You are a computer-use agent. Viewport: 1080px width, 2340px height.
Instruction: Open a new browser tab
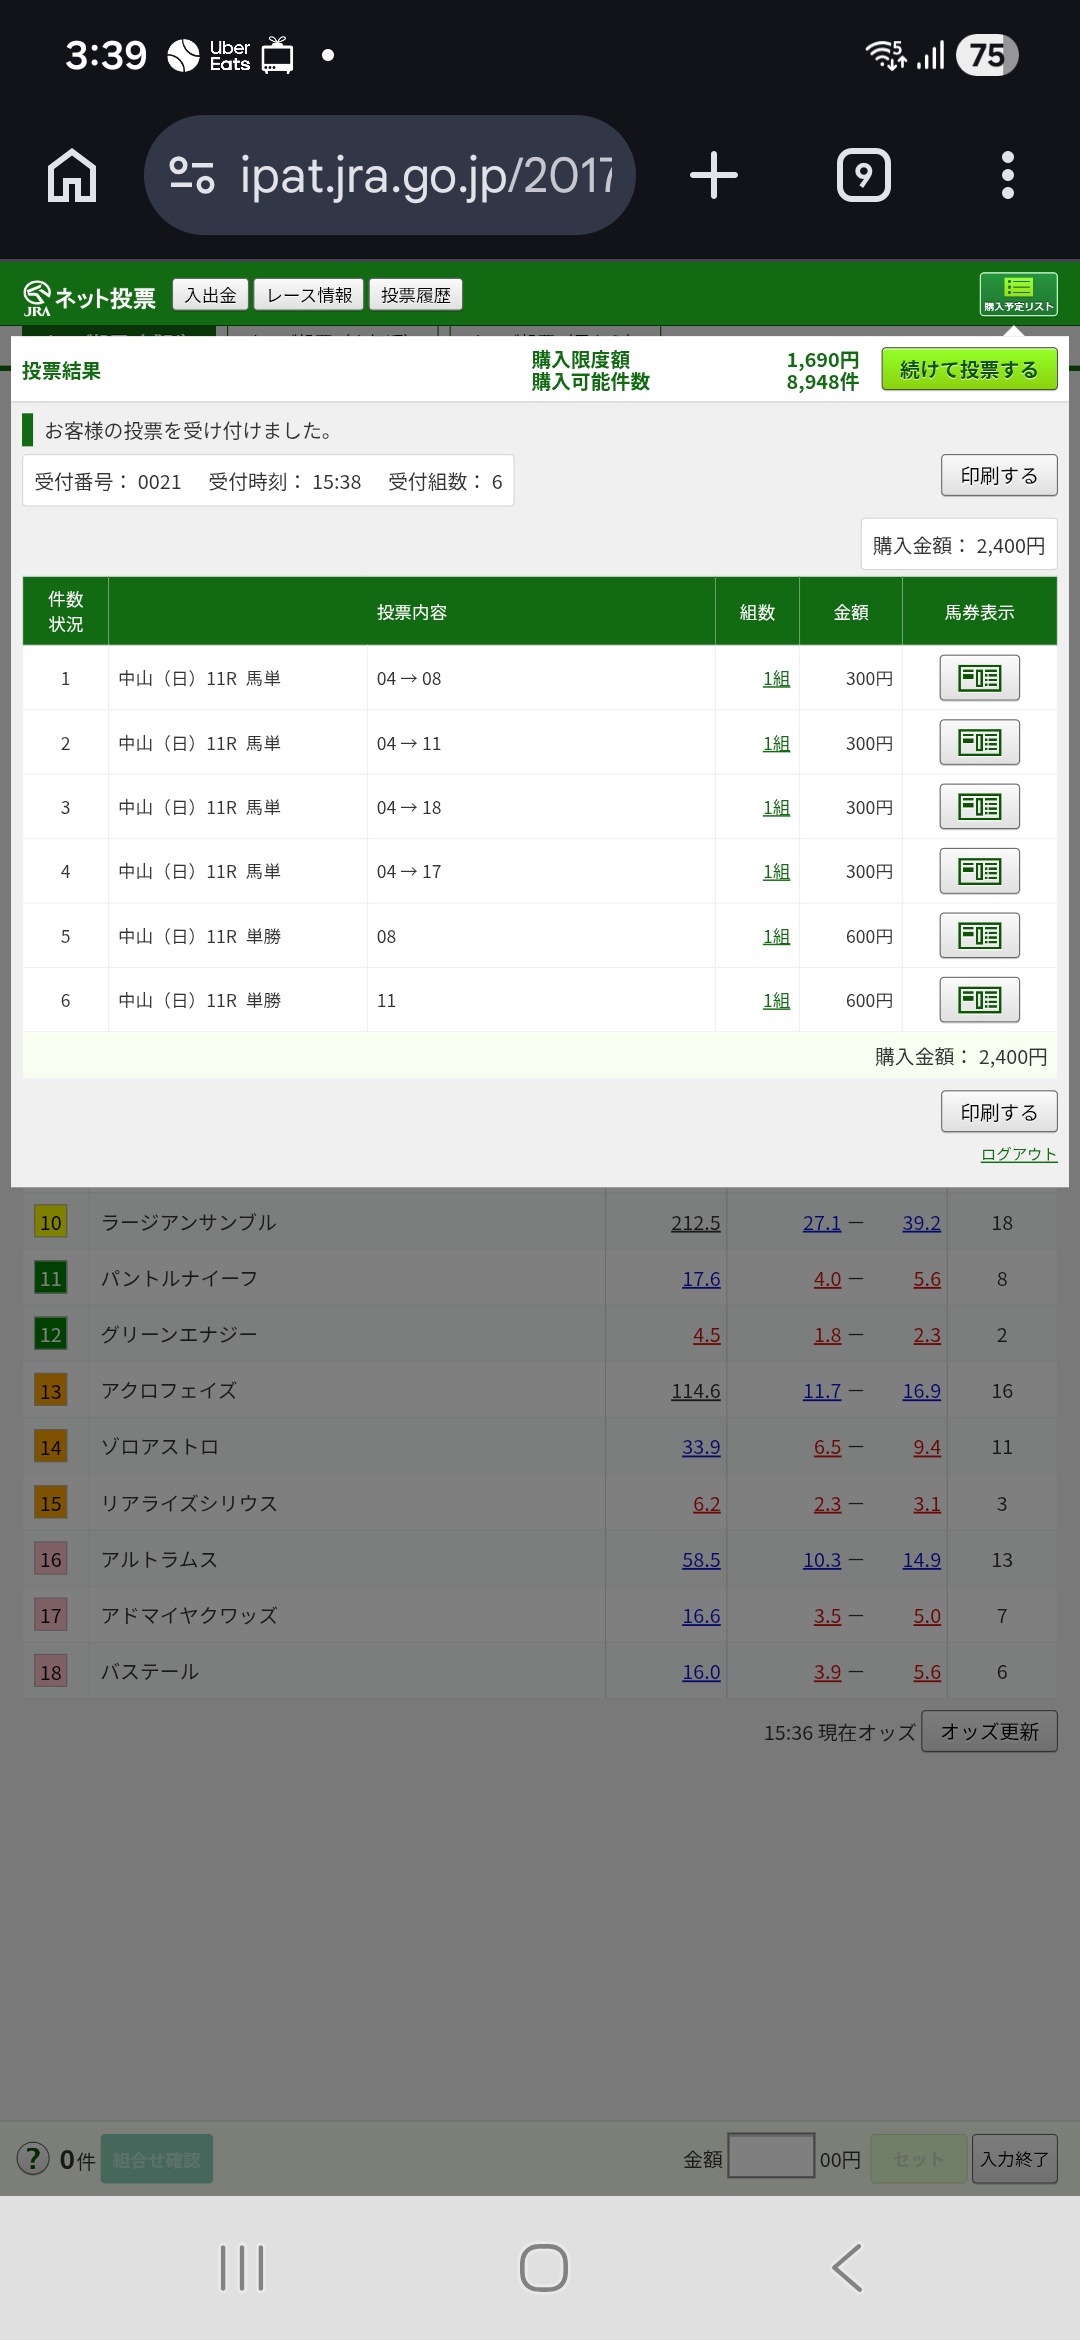[x=714, y=176]
